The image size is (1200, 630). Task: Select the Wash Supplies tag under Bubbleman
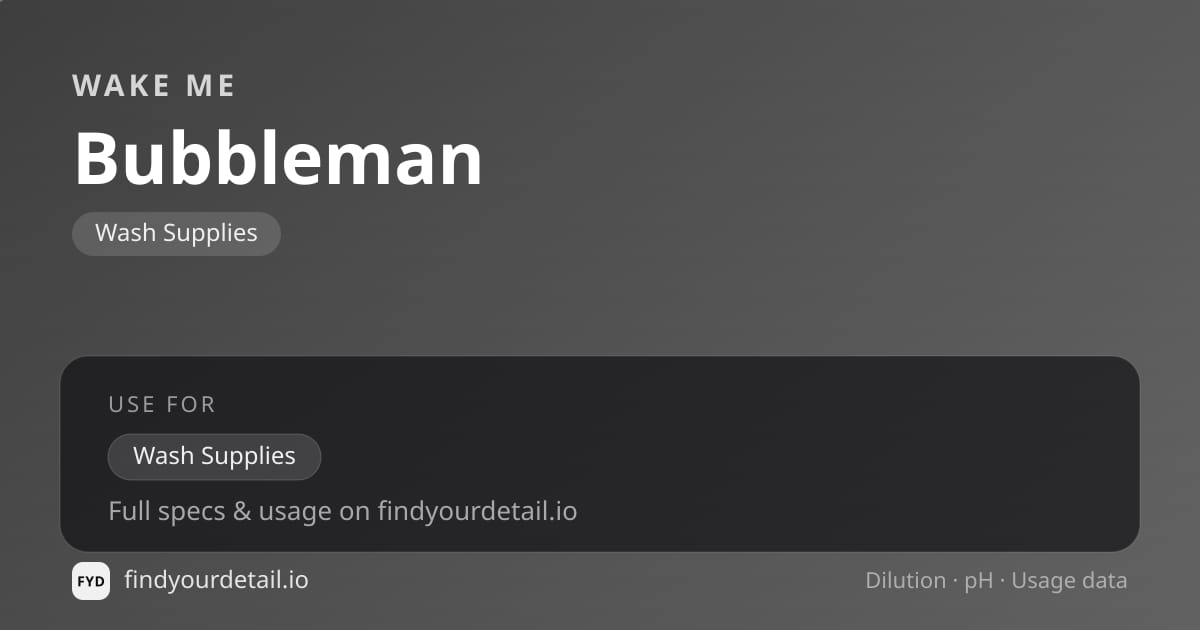(176, 233)
